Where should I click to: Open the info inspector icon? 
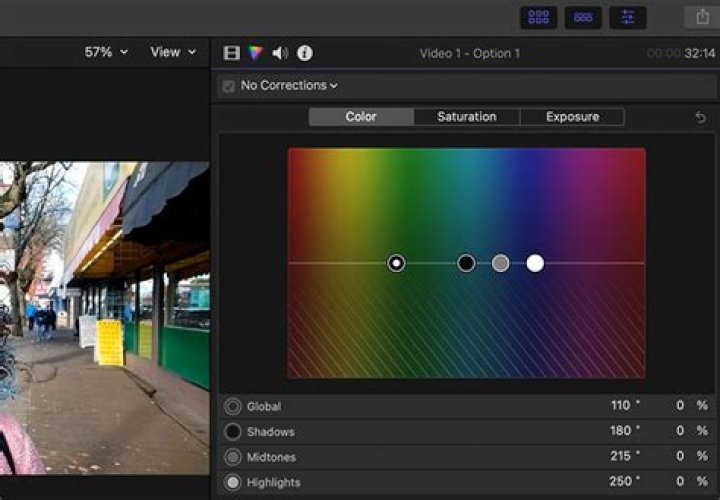click(x=305, y=53)
